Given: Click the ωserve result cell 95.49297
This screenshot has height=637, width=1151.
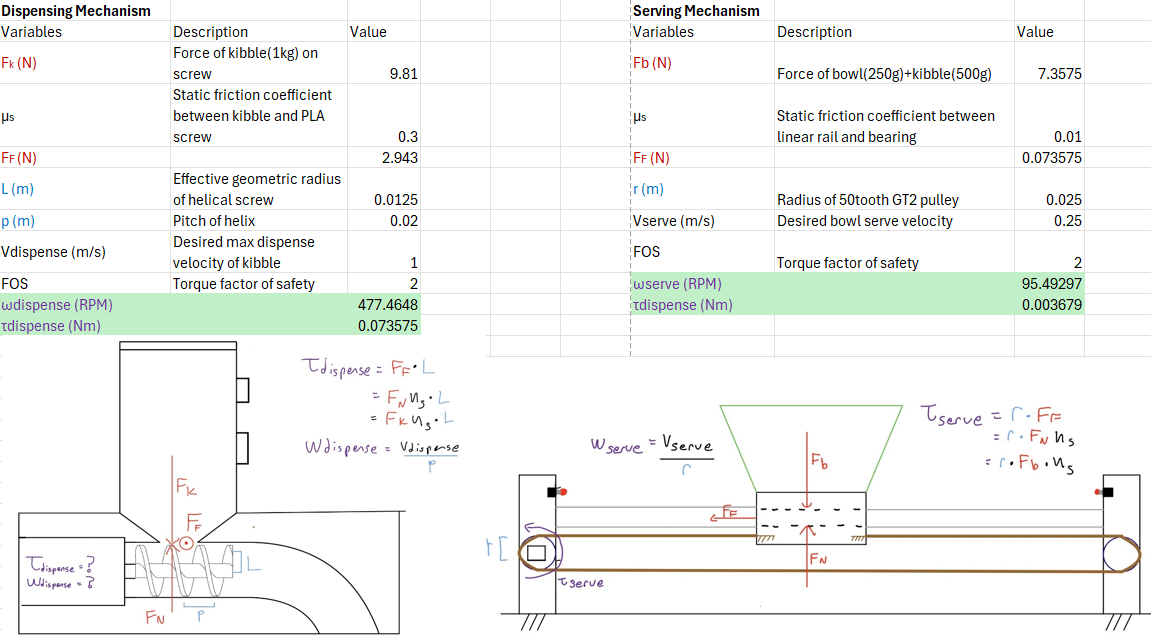Looking at the screenshot, I should pyautogui.click(x=1048, y=284).
